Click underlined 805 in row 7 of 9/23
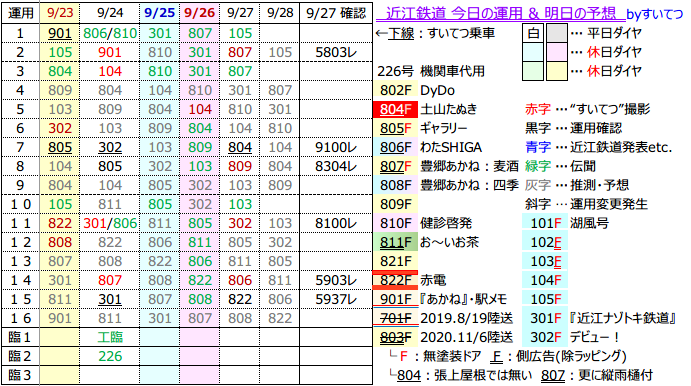Viewport: 691px width, 386px height. [59, 147]
